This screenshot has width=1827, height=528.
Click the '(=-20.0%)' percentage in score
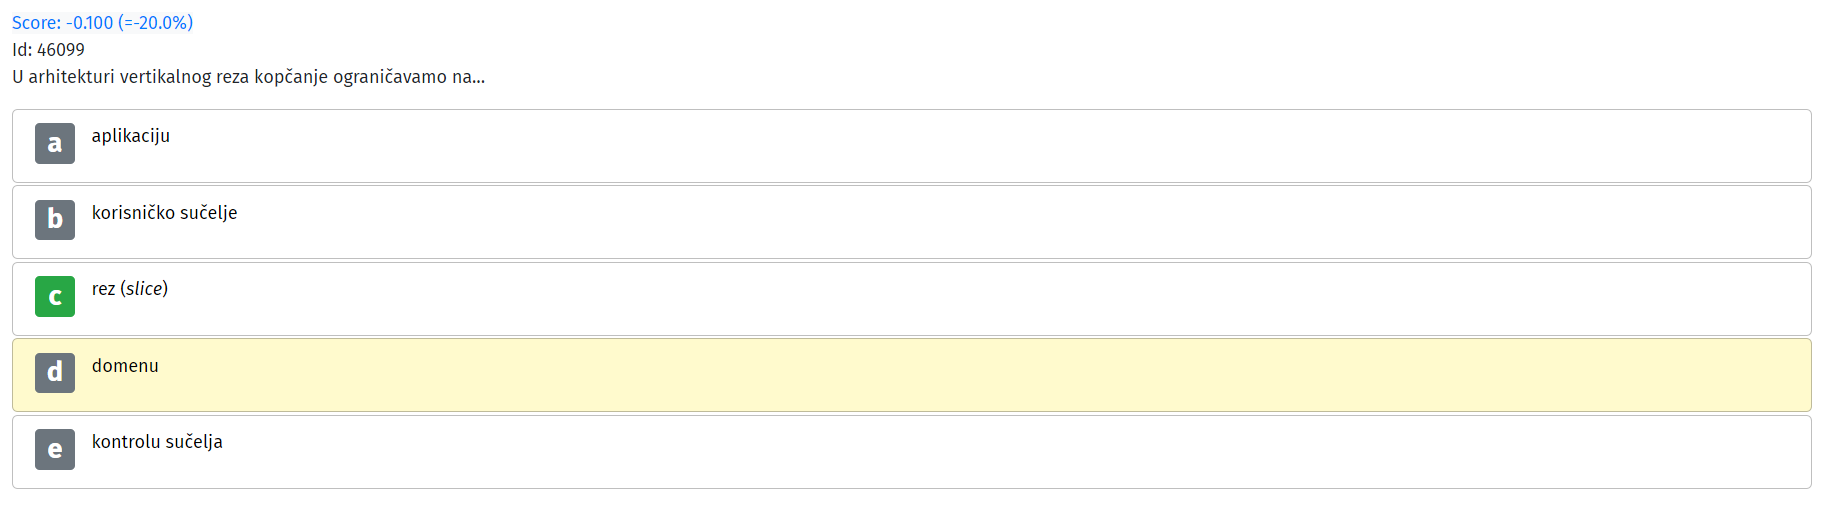(155, 22)
